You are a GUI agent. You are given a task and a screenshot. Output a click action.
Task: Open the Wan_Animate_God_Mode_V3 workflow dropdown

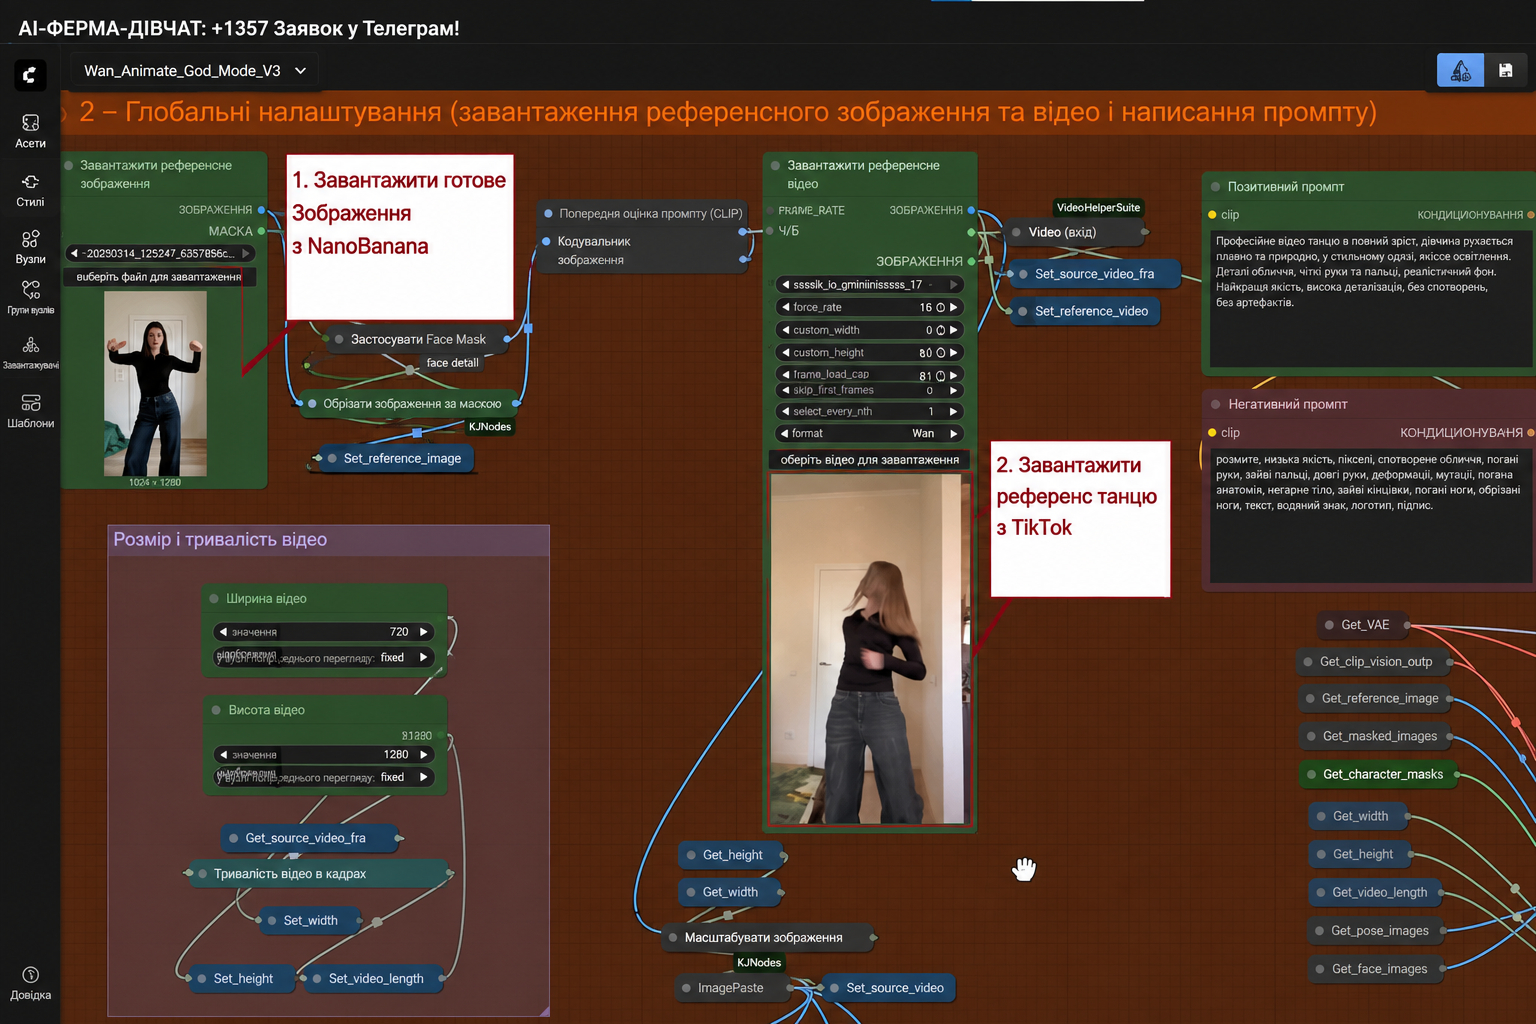[x=195, y=71]
